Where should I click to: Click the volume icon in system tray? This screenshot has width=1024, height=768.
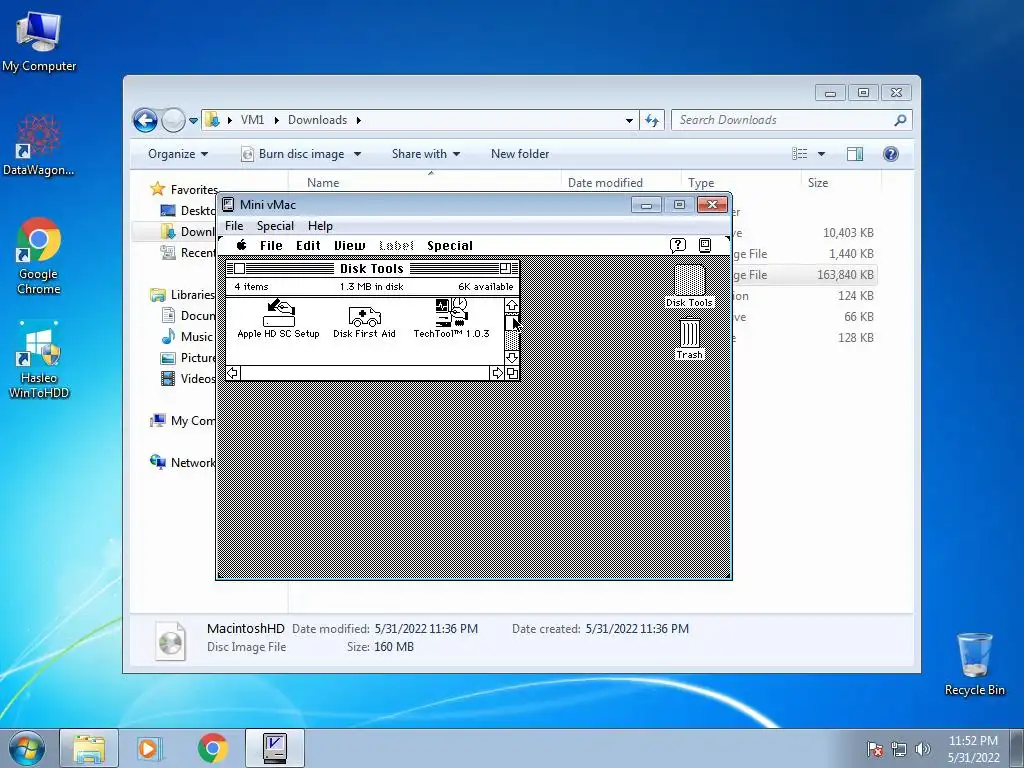coord(923,748)
